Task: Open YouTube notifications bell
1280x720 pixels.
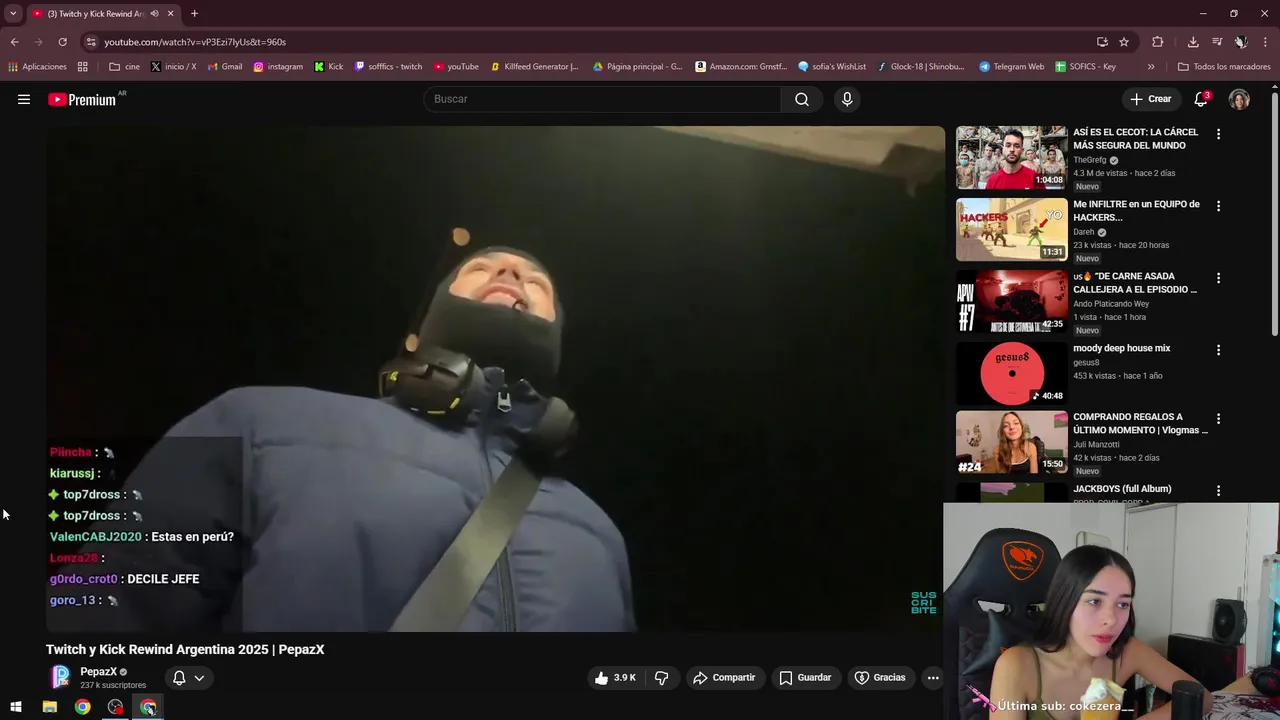Action: coord(1201,99)
